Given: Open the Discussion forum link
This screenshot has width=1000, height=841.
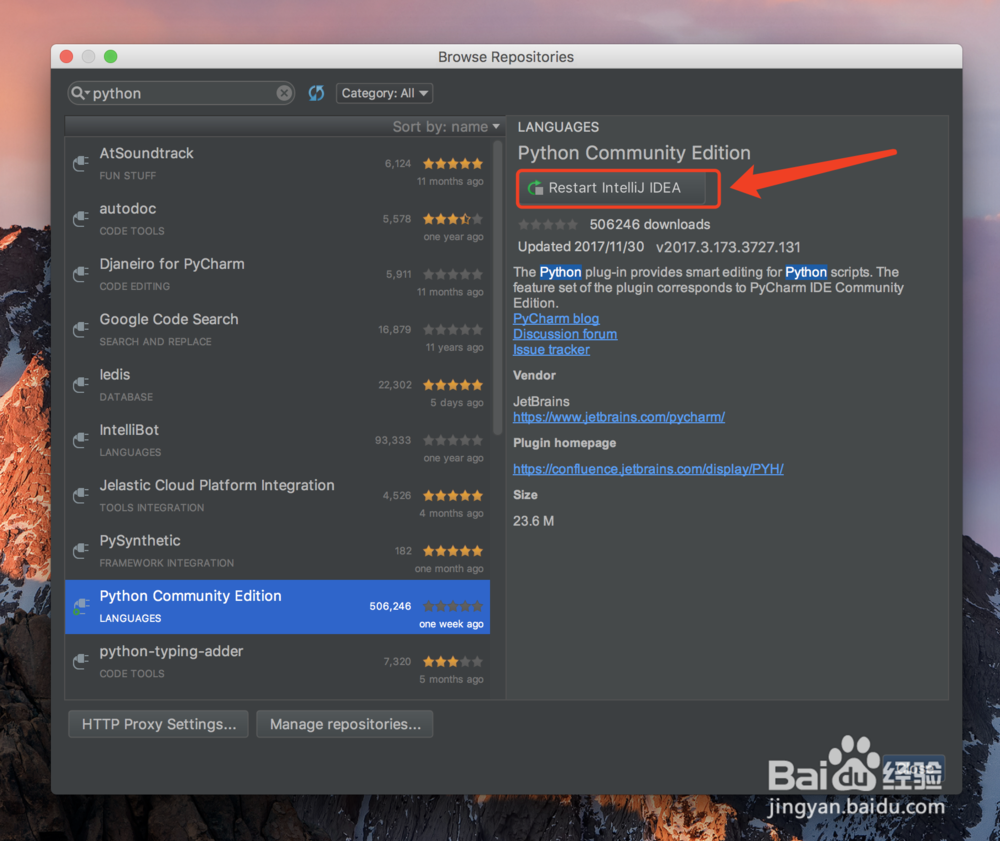Looking at the screenshot, I should [x=565, y=334].
